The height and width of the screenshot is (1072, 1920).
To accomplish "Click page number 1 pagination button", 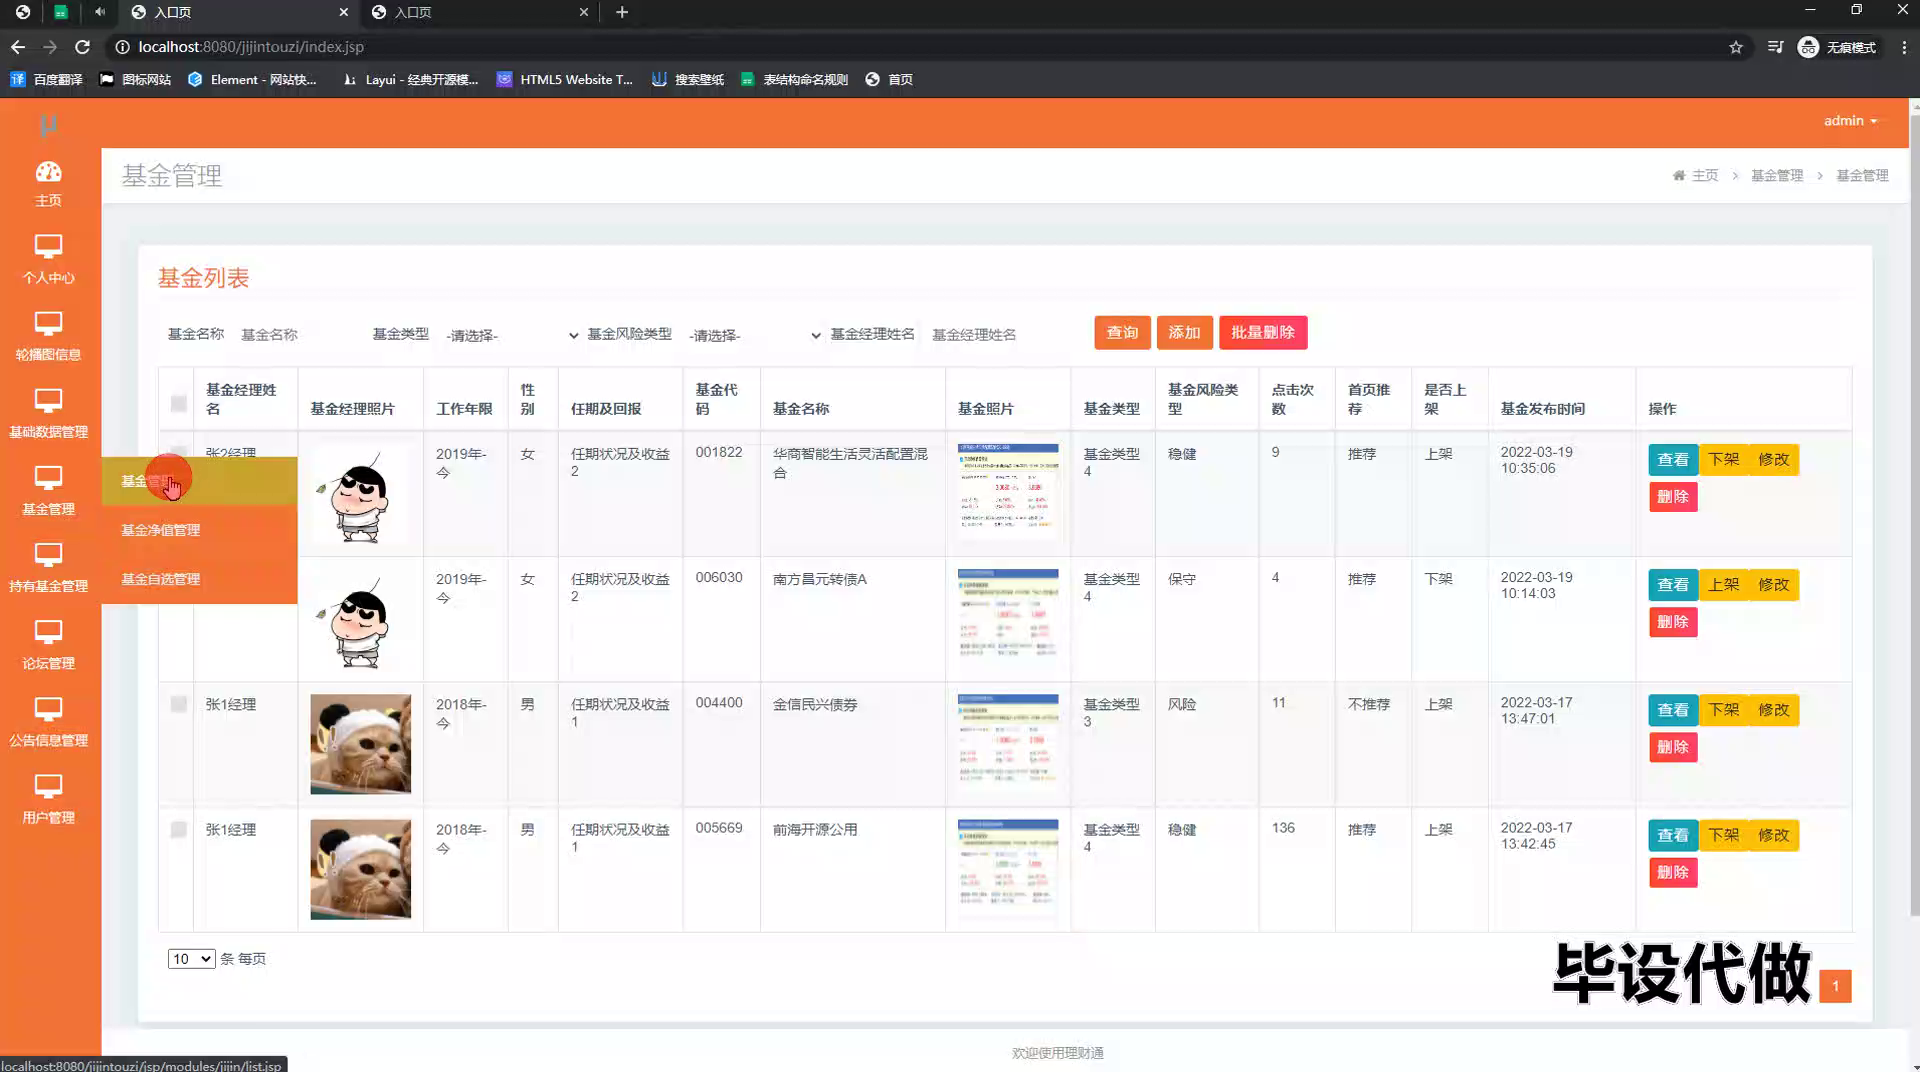I will tap(1835, 986).
